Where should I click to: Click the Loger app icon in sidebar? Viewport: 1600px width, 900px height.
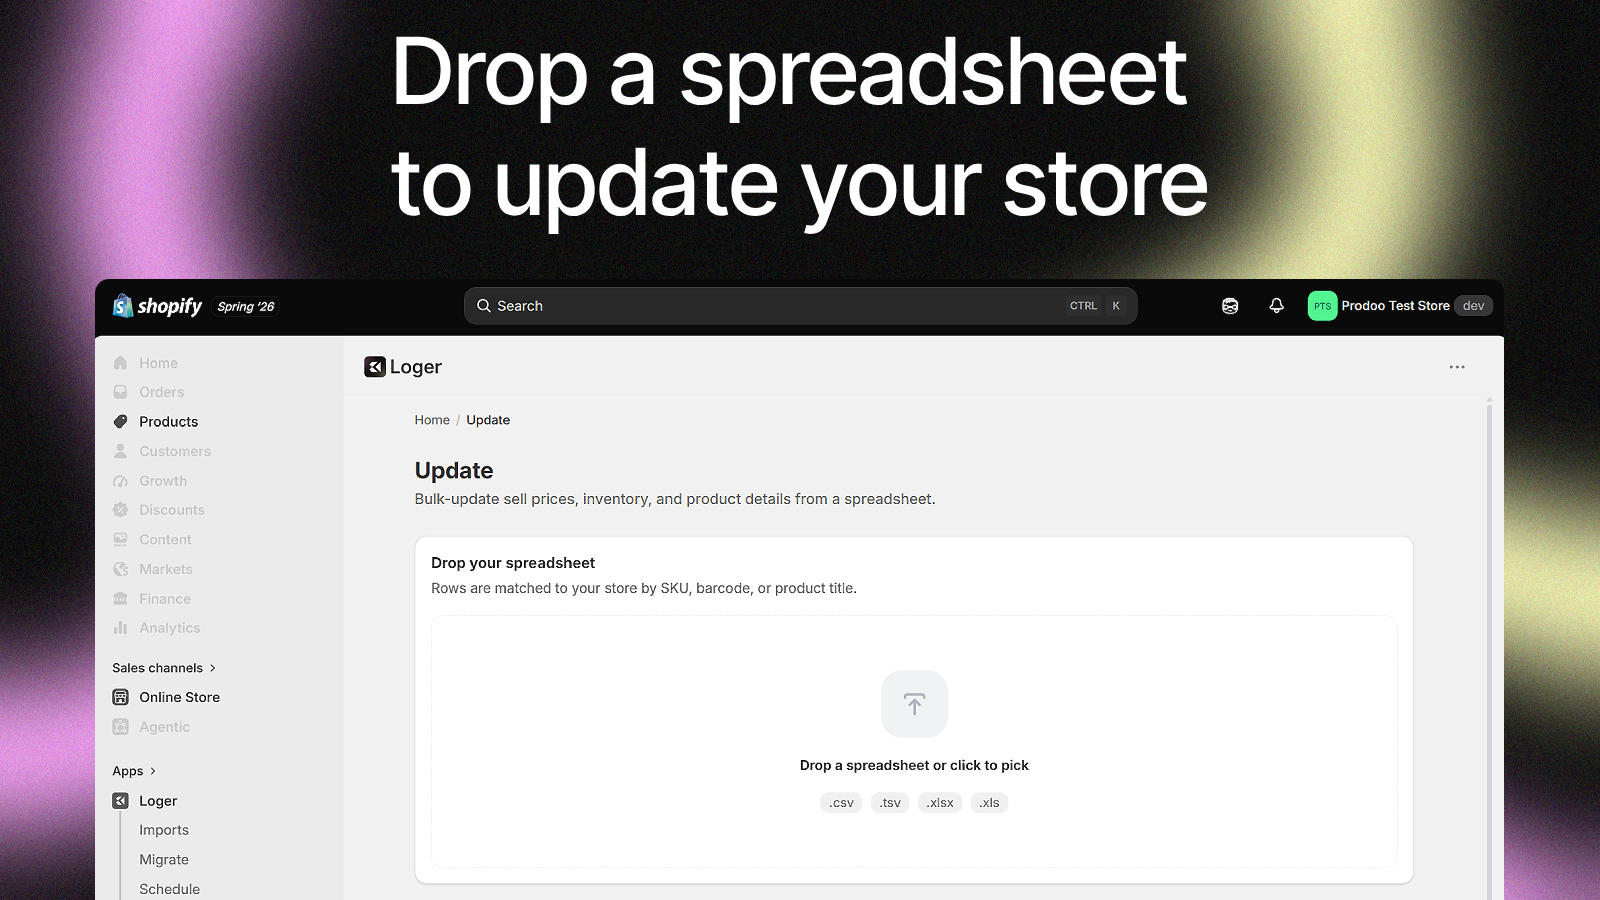coord(121,801)
